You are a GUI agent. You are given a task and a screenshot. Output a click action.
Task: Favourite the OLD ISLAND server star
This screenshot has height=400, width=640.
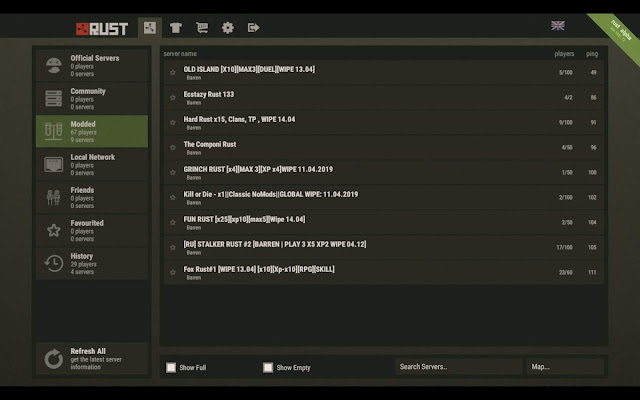(x=173, y=73)
